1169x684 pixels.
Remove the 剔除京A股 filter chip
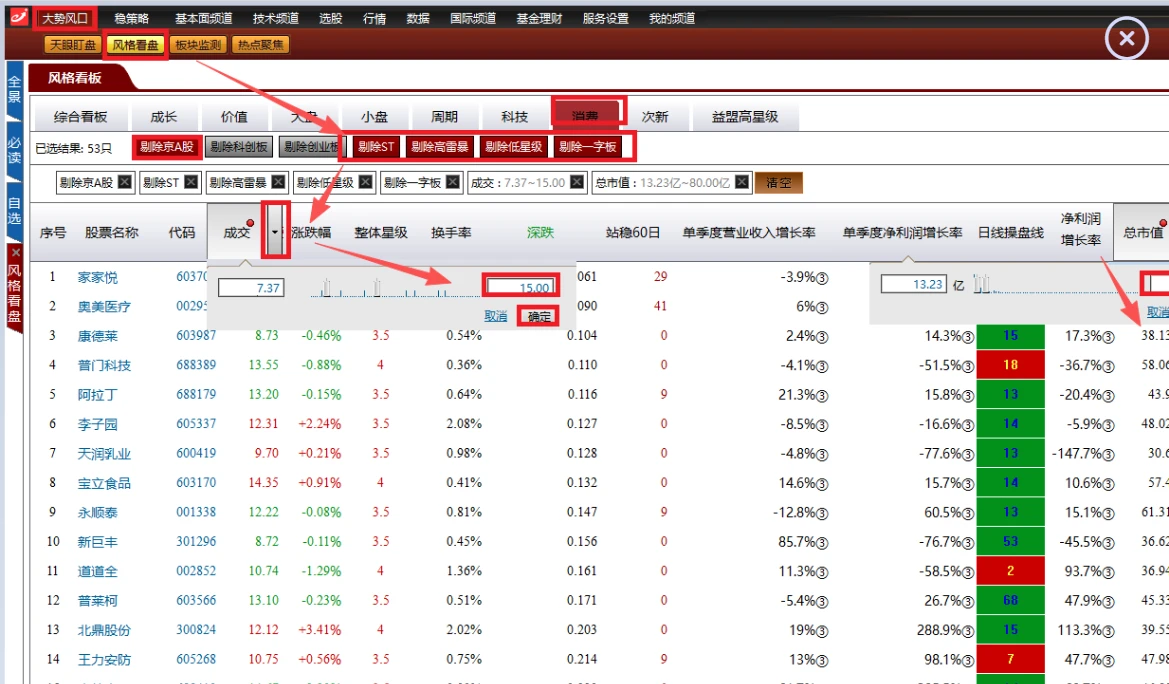click(x=125, y=182)
